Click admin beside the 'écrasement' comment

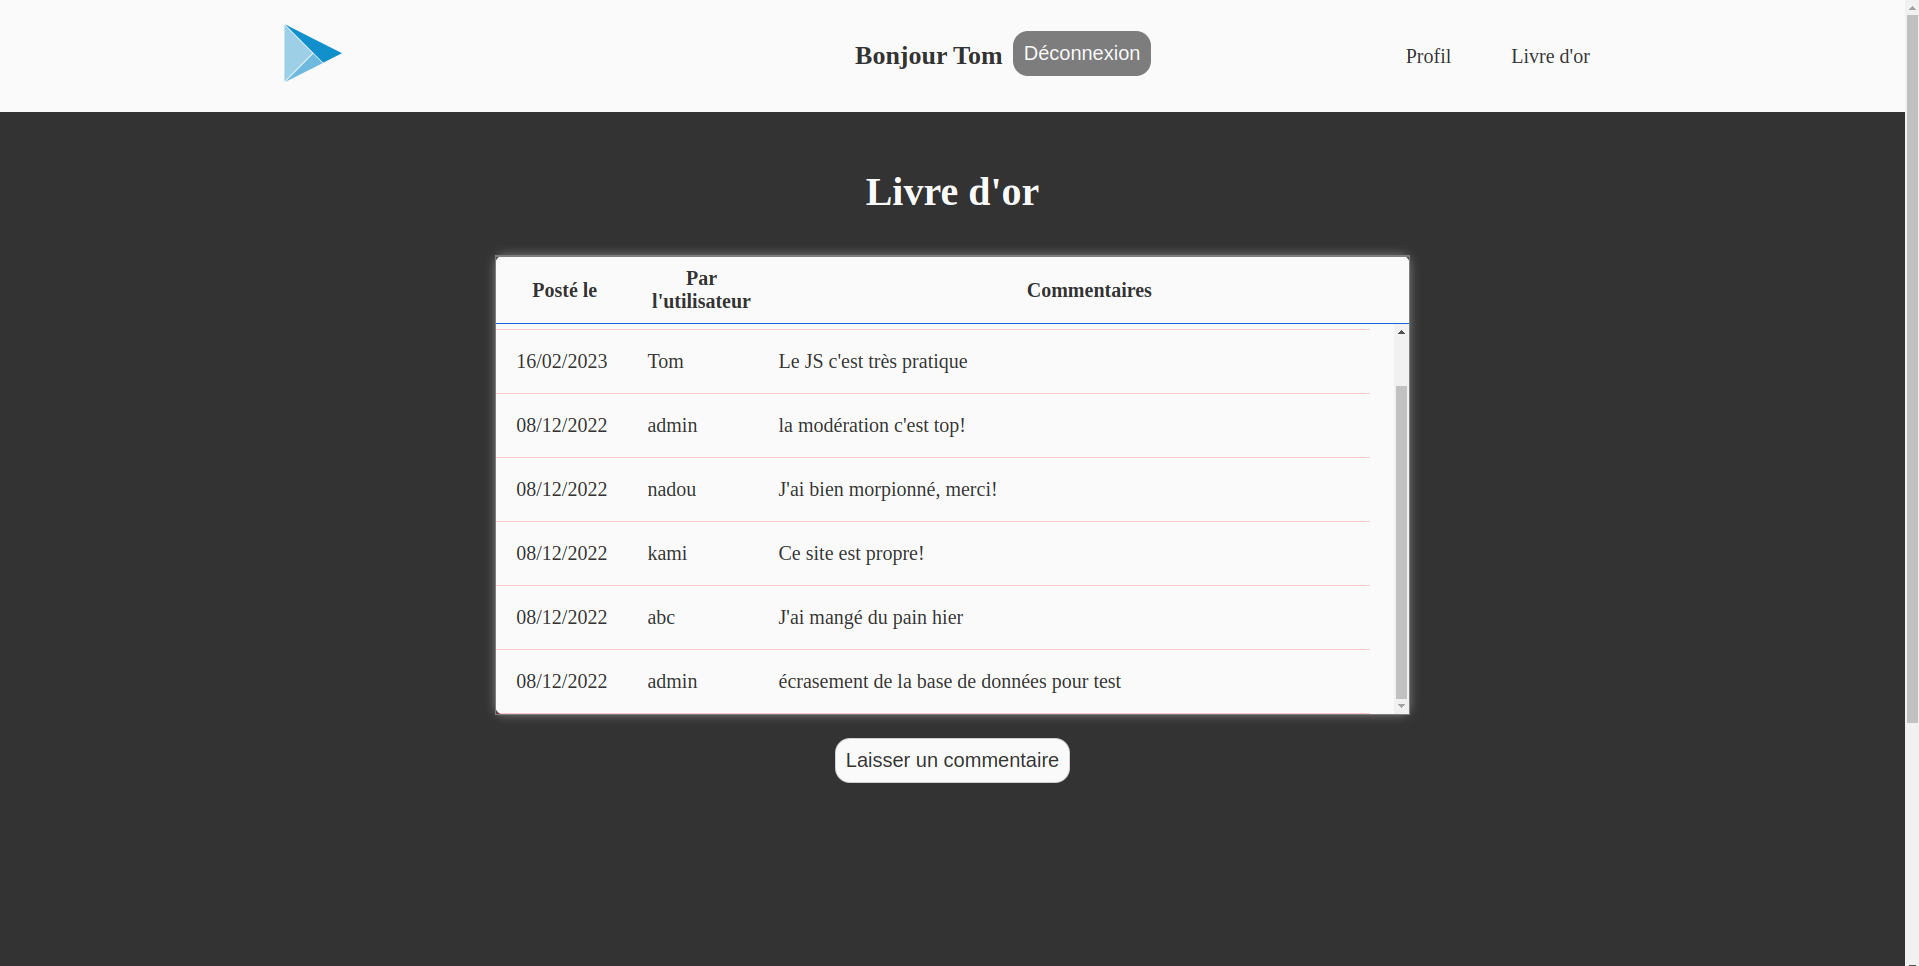point(672,681)
